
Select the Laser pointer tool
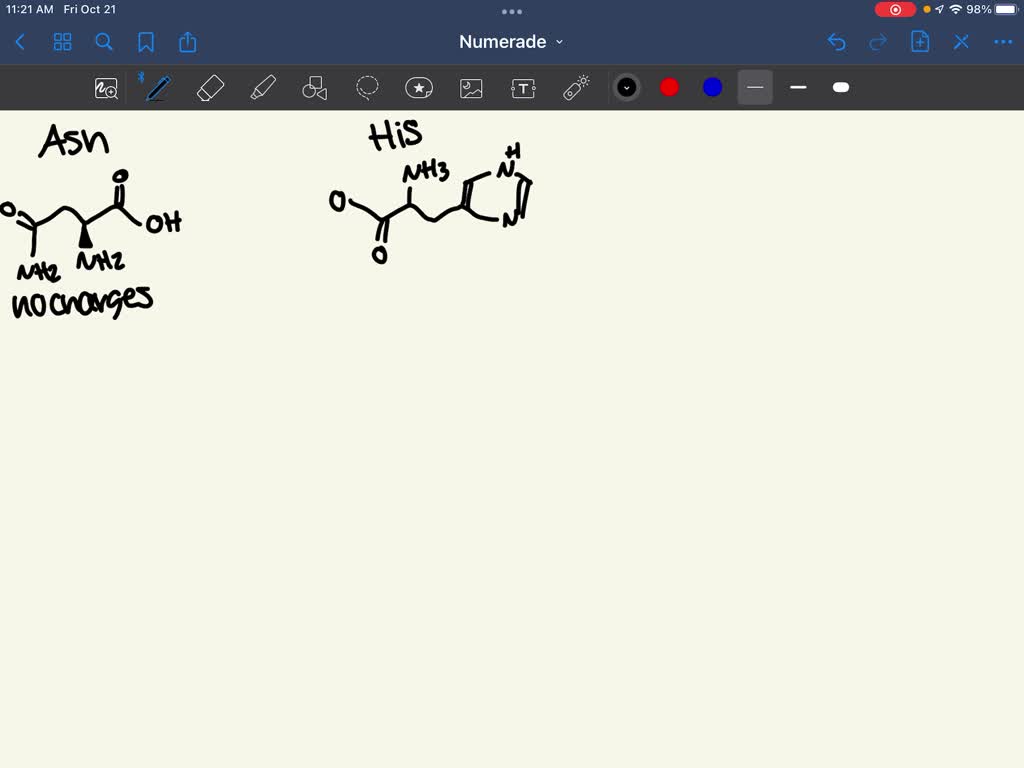point(575,88)
